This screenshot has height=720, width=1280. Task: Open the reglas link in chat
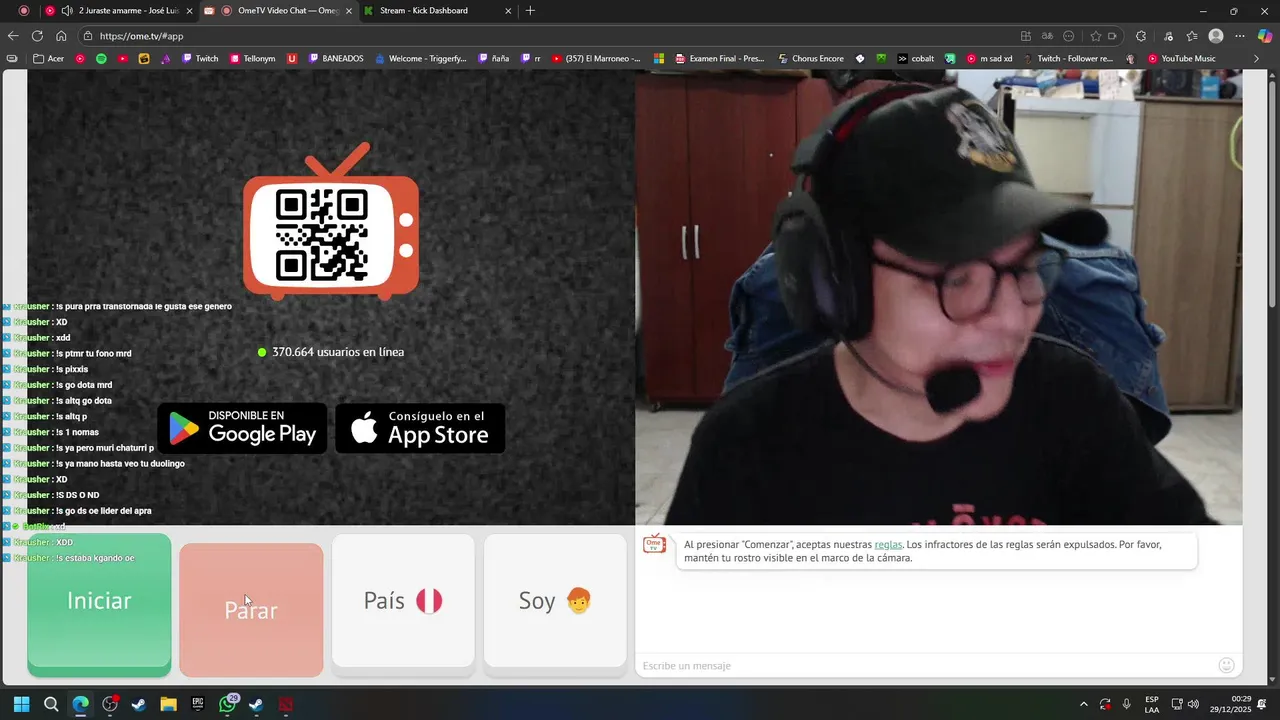tap(888, 545)
